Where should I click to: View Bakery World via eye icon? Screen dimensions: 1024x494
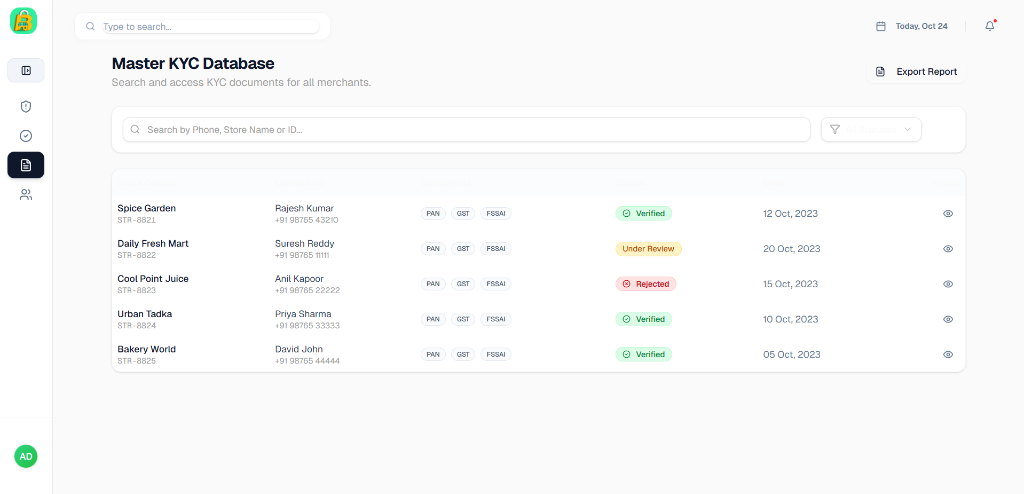click(947, 354)
